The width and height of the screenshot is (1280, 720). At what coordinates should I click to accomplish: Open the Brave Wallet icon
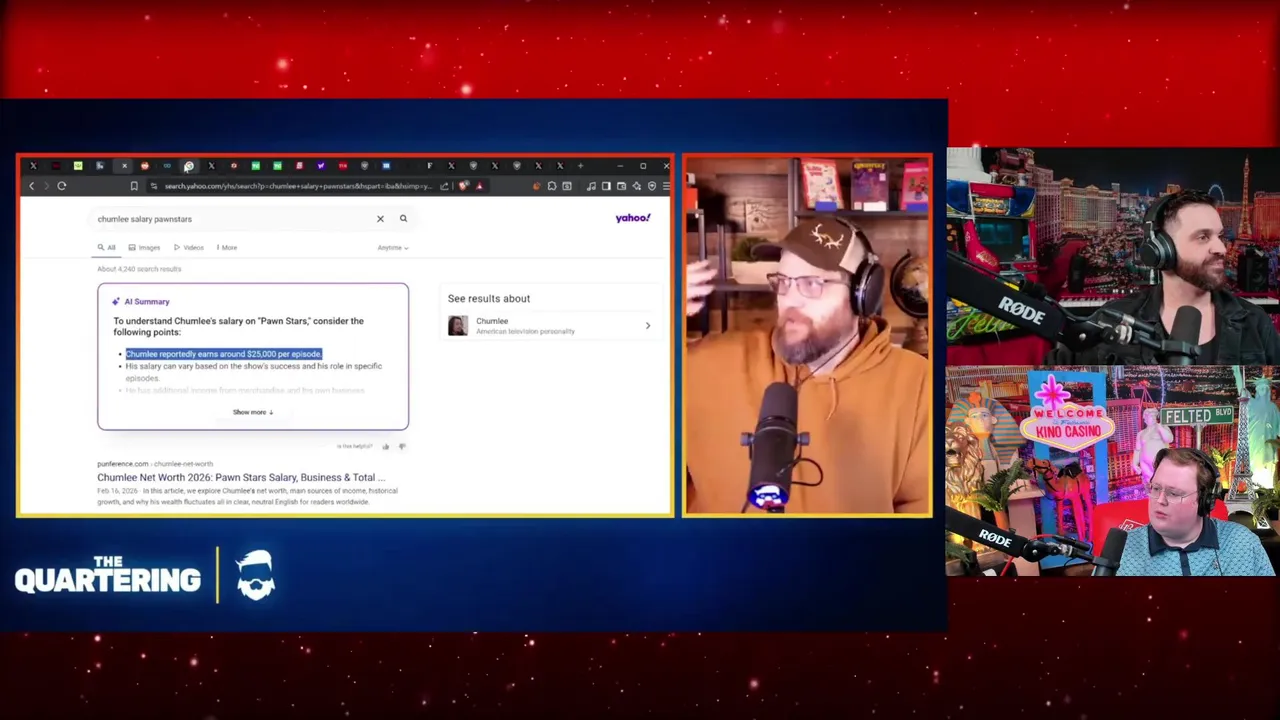point(621,186)
